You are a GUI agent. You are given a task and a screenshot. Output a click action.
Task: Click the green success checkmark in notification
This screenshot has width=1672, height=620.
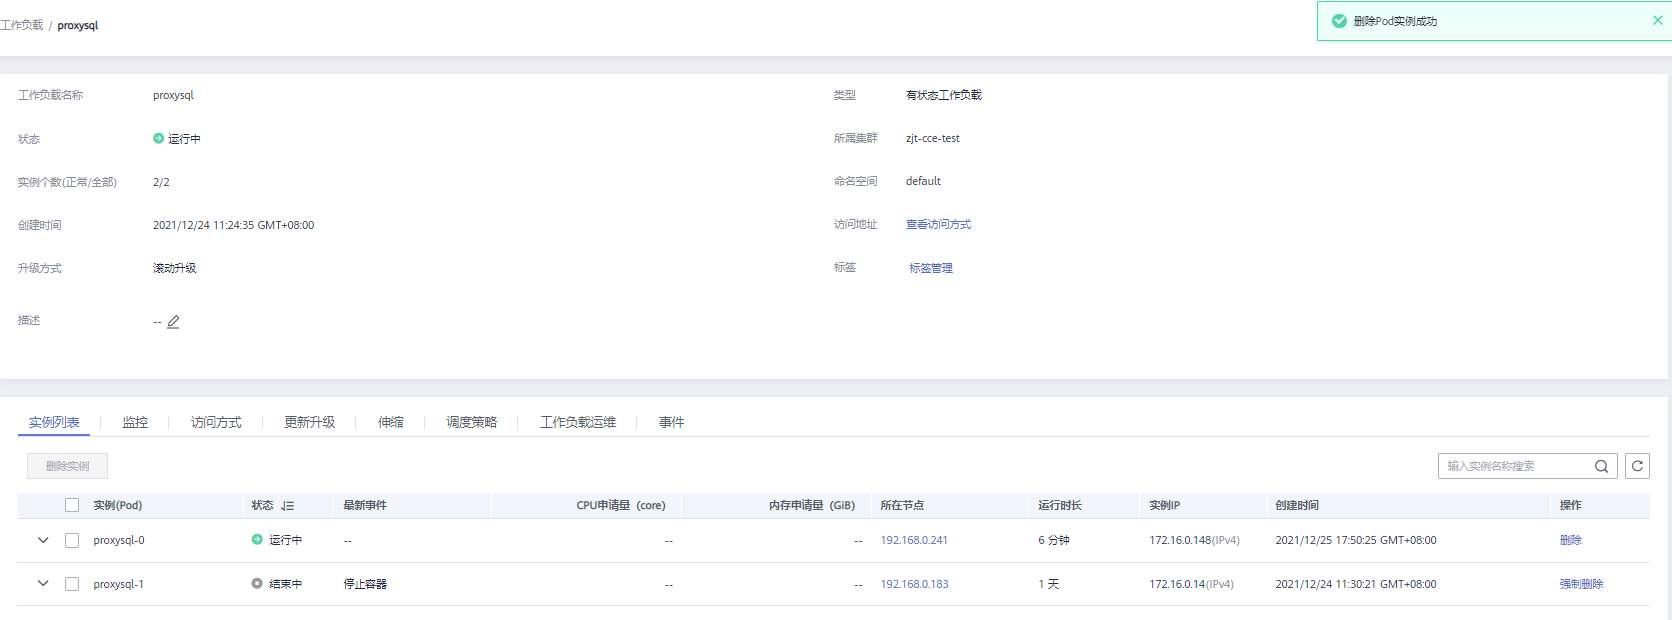point(1339,21)
